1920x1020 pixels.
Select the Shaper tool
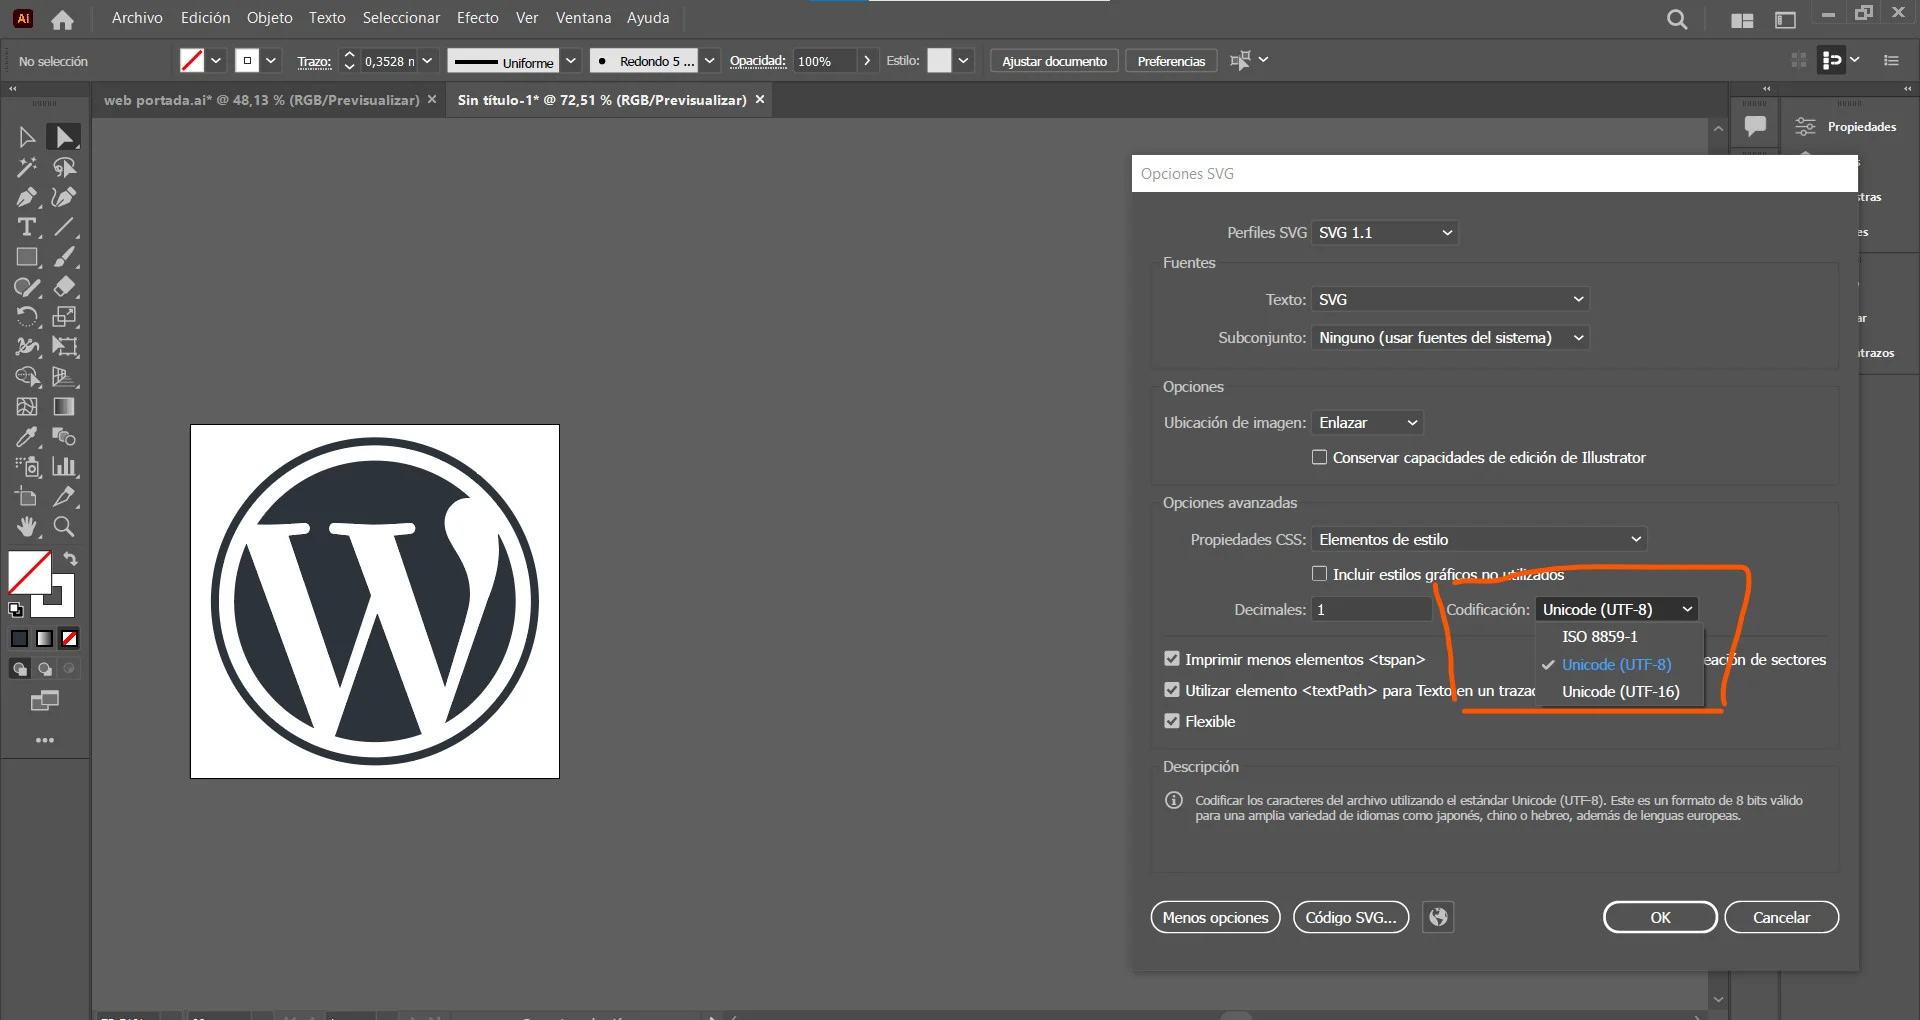click(27, 287)
